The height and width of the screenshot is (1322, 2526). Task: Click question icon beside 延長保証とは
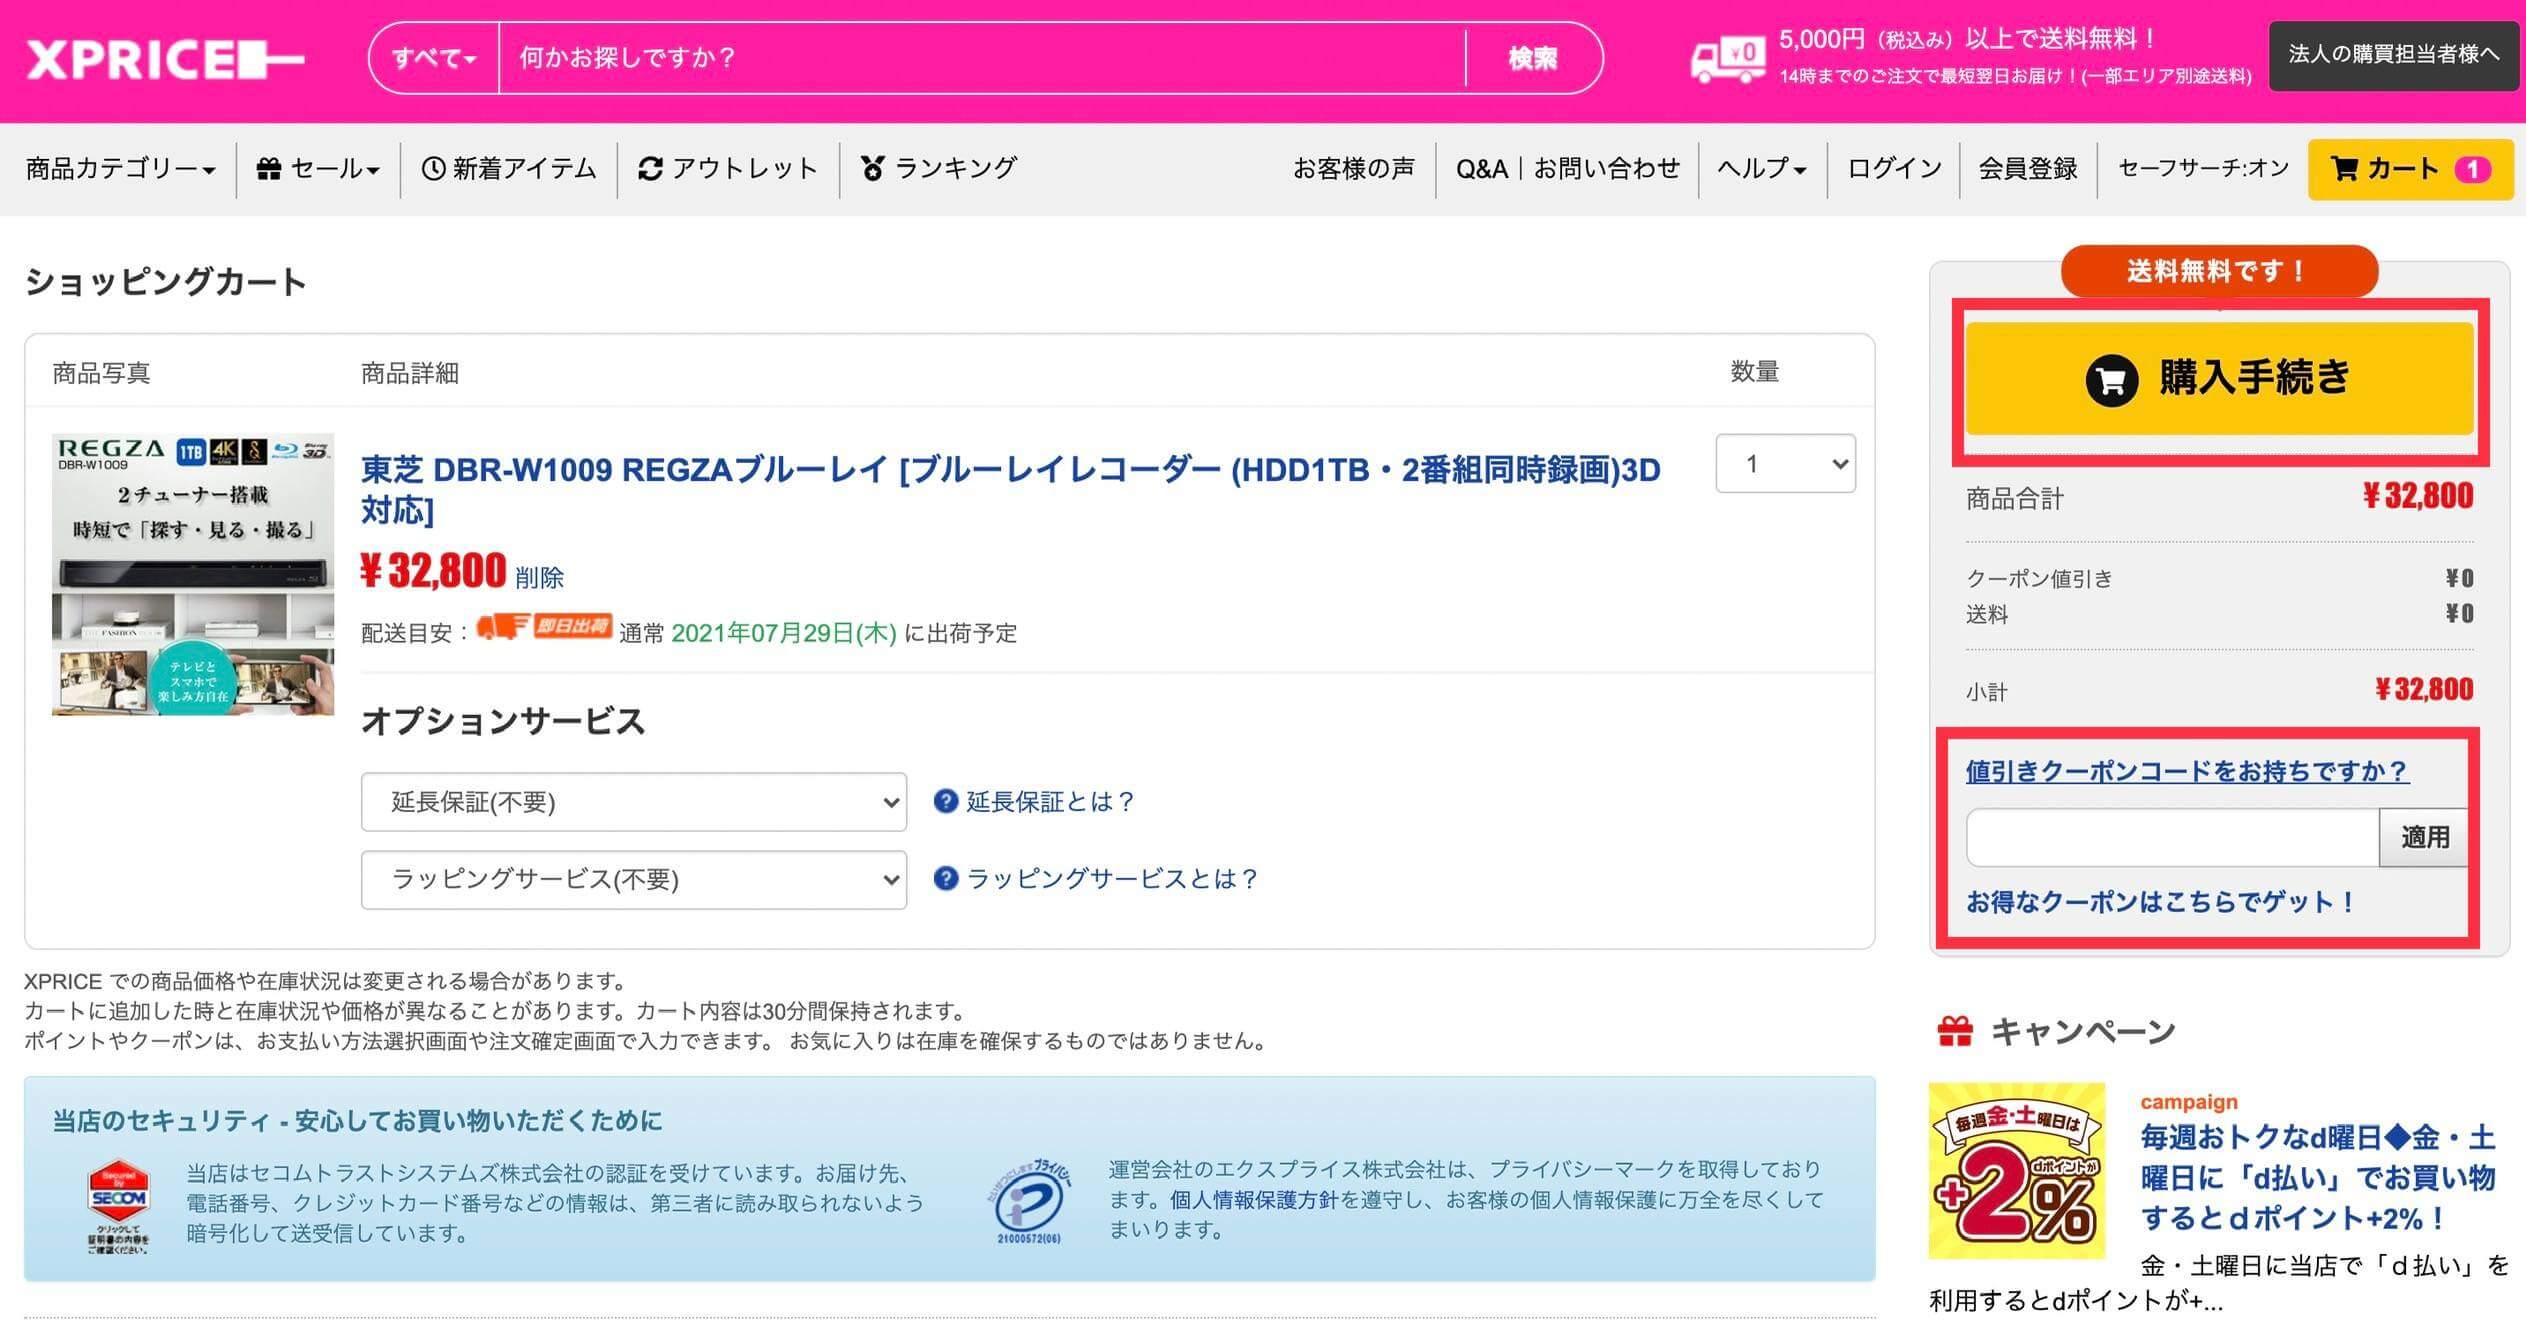[945, 802]
